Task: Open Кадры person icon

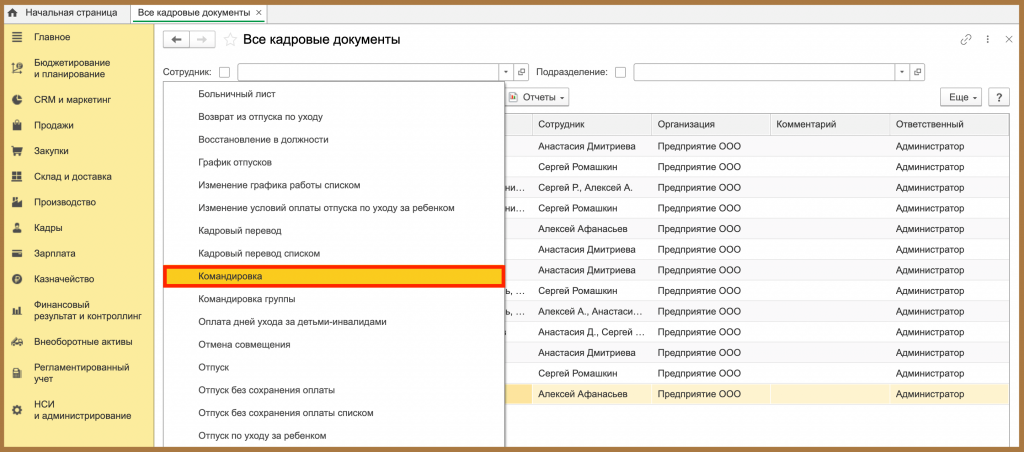Action: [18, 228]
